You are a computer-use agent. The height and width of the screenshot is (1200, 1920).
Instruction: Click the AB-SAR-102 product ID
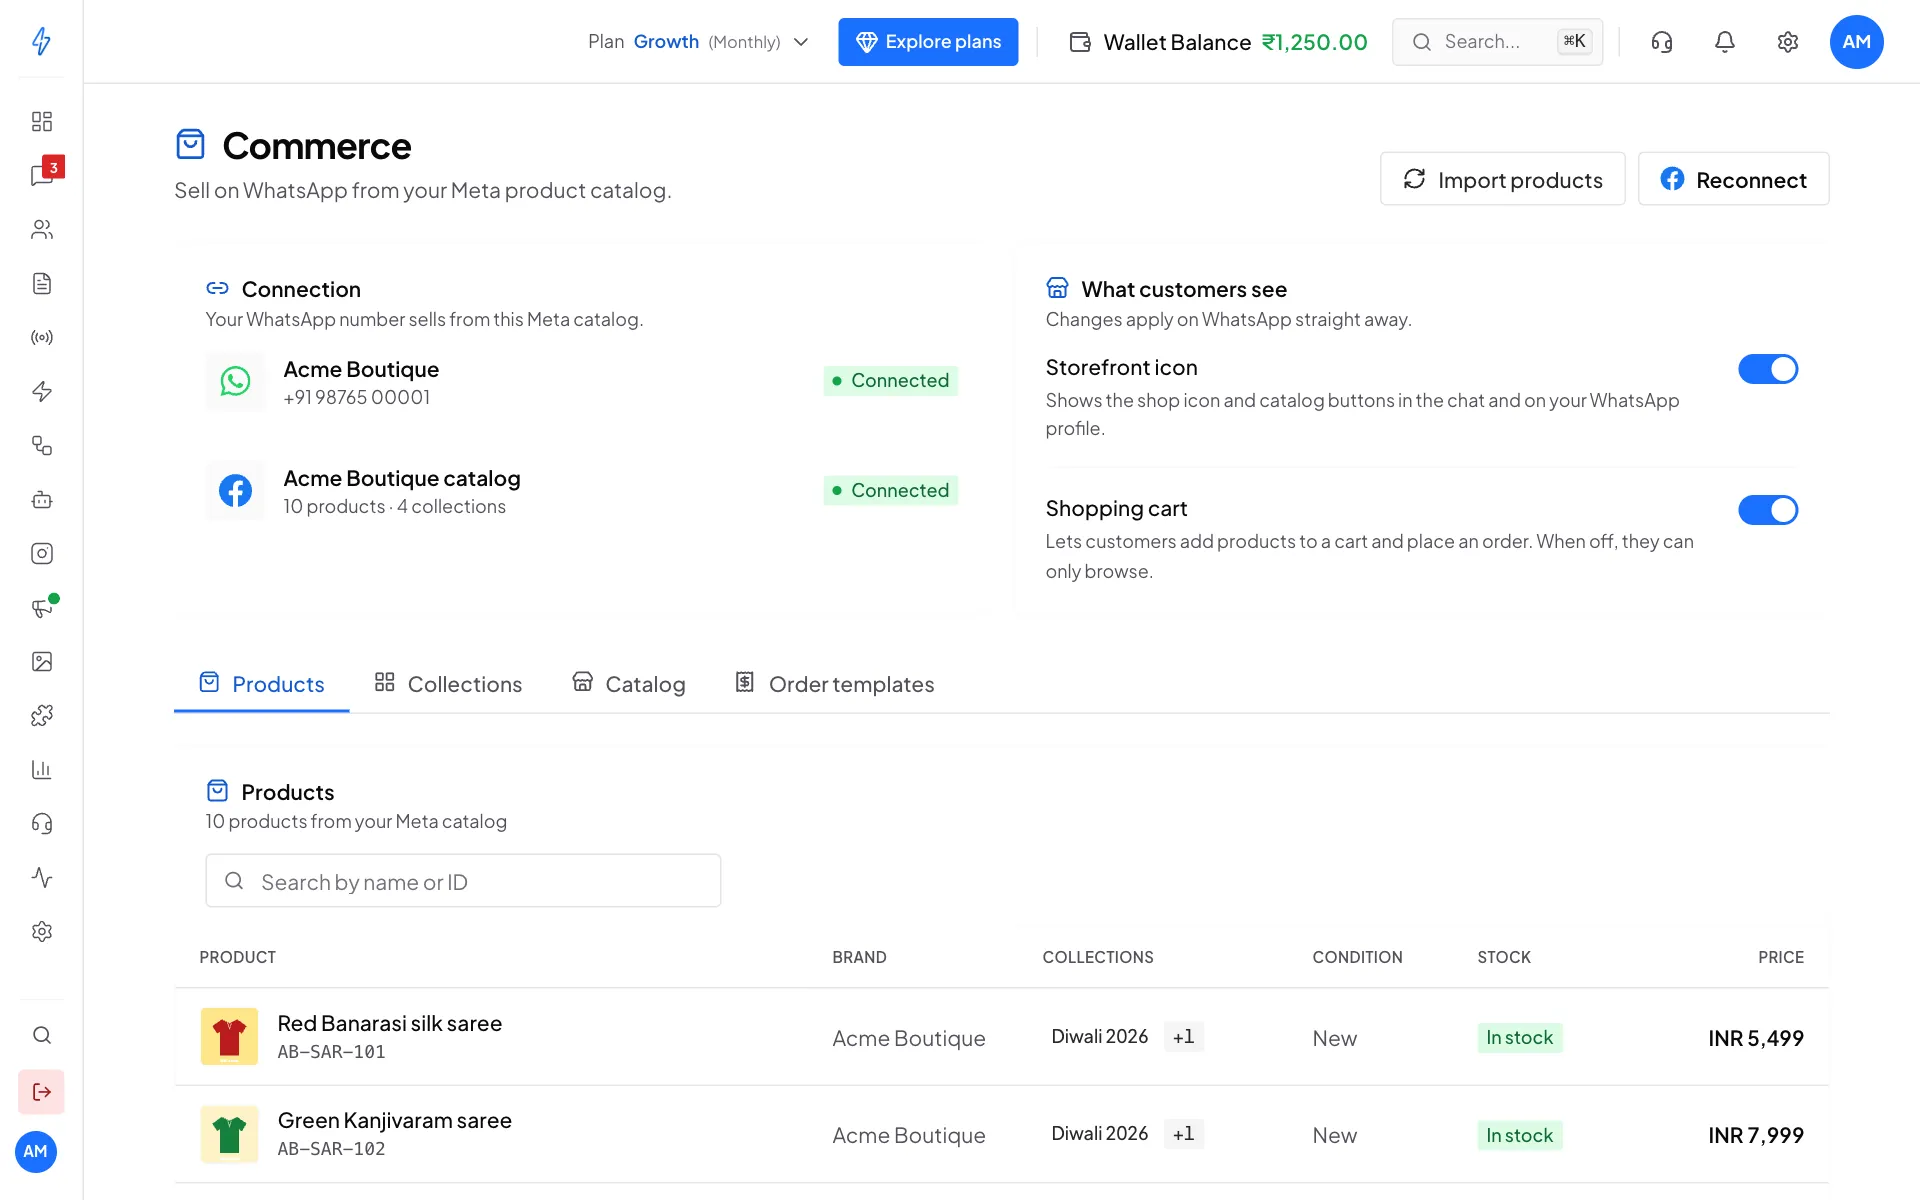(x=331, y=1149)
